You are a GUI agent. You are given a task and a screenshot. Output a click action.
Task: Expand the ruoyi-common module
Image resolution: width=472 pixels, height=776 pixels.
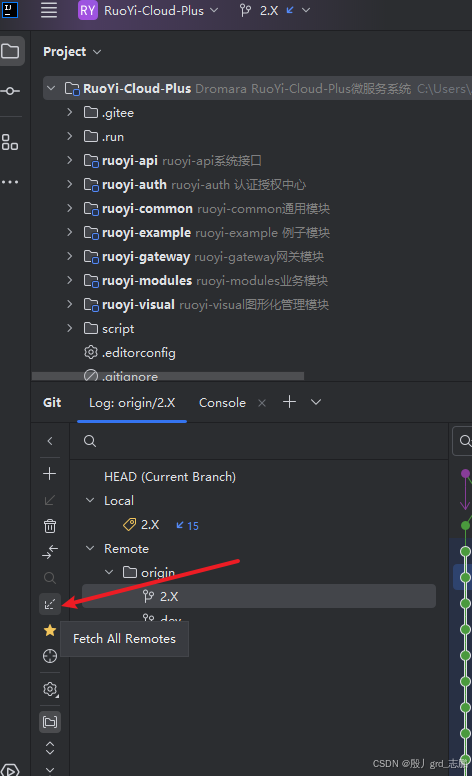point(70,208)
